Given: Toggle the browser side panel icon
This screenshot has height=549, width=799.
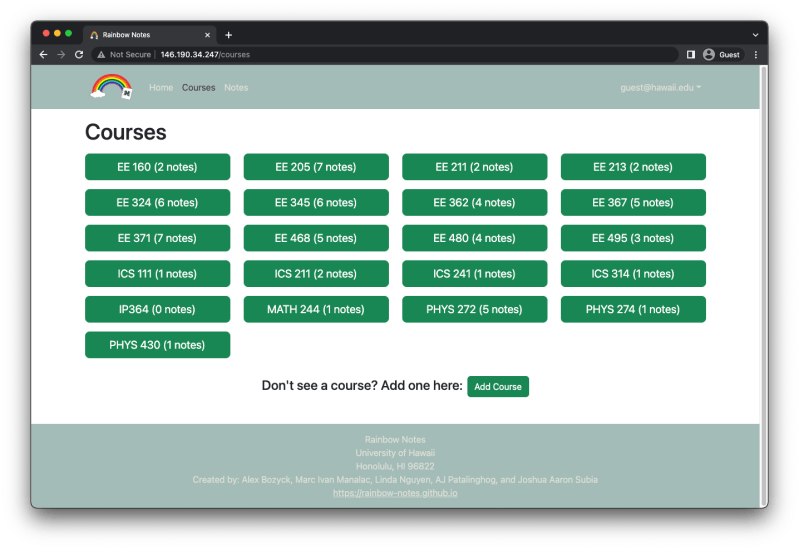Looking at the screenshot, I should [x=691, y=55].
